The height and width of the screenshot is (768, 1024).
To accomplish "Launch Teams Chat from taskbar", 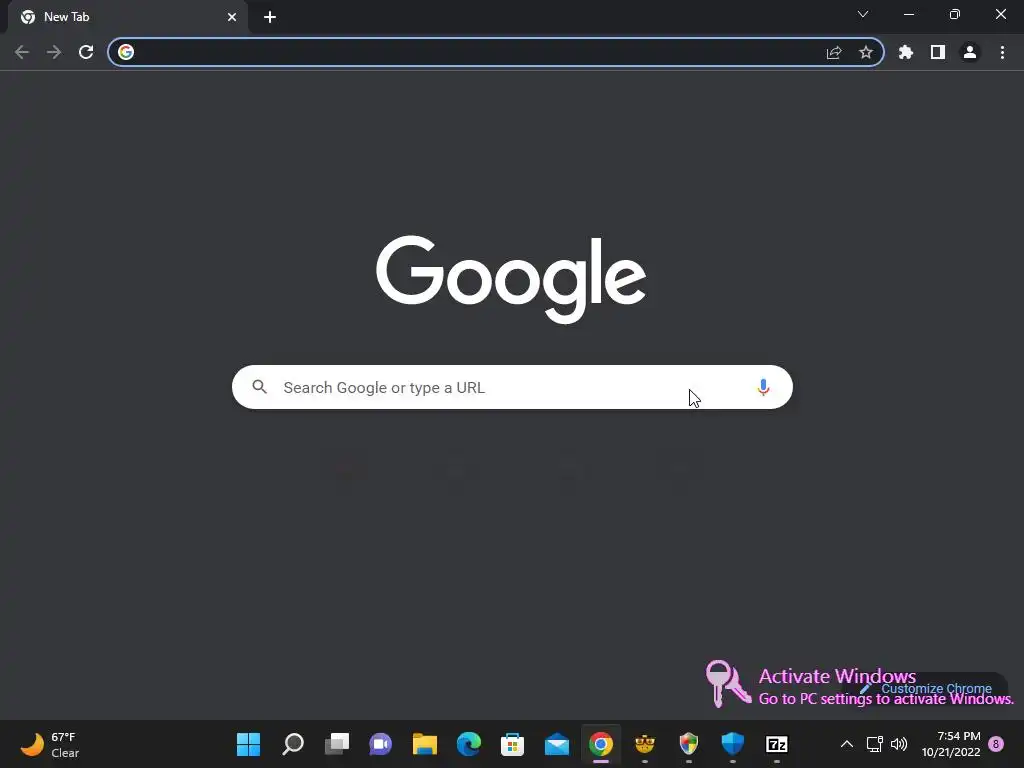I will pyautogui.click(x=381, y=744).
